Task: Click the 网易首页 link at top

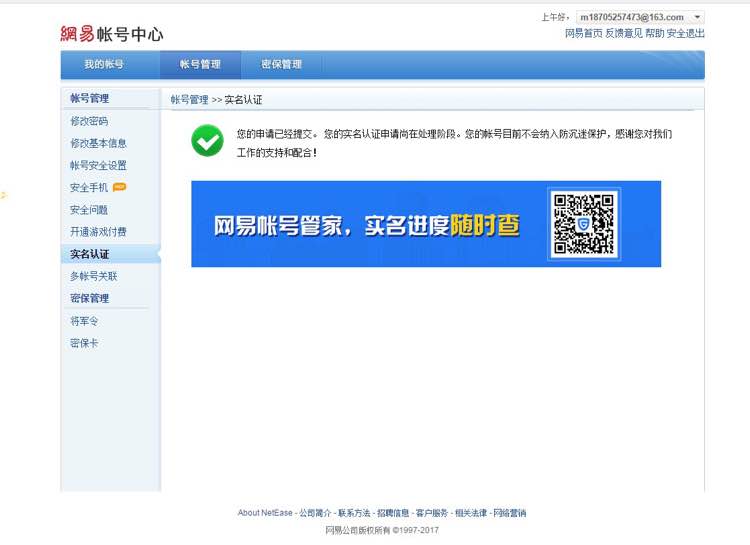Action: 584,33
